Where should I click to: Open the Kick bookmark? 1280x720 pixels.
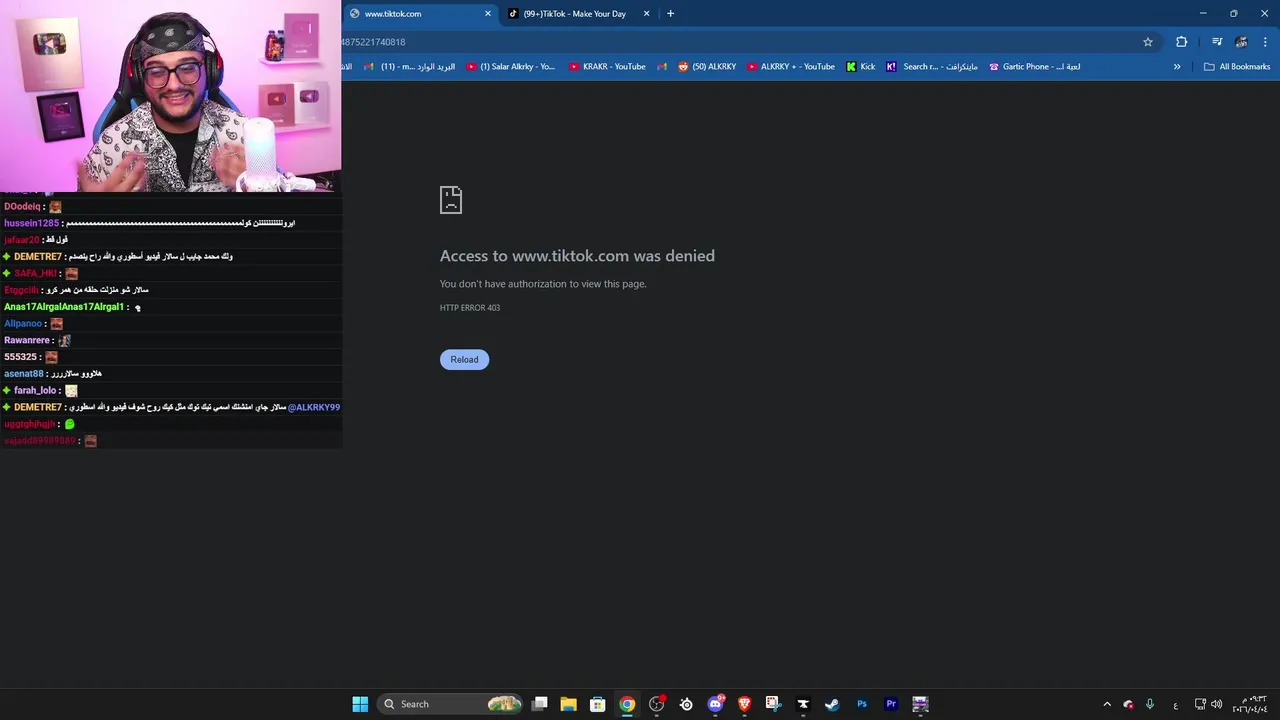pyautogui.click(x=860, y=67)
